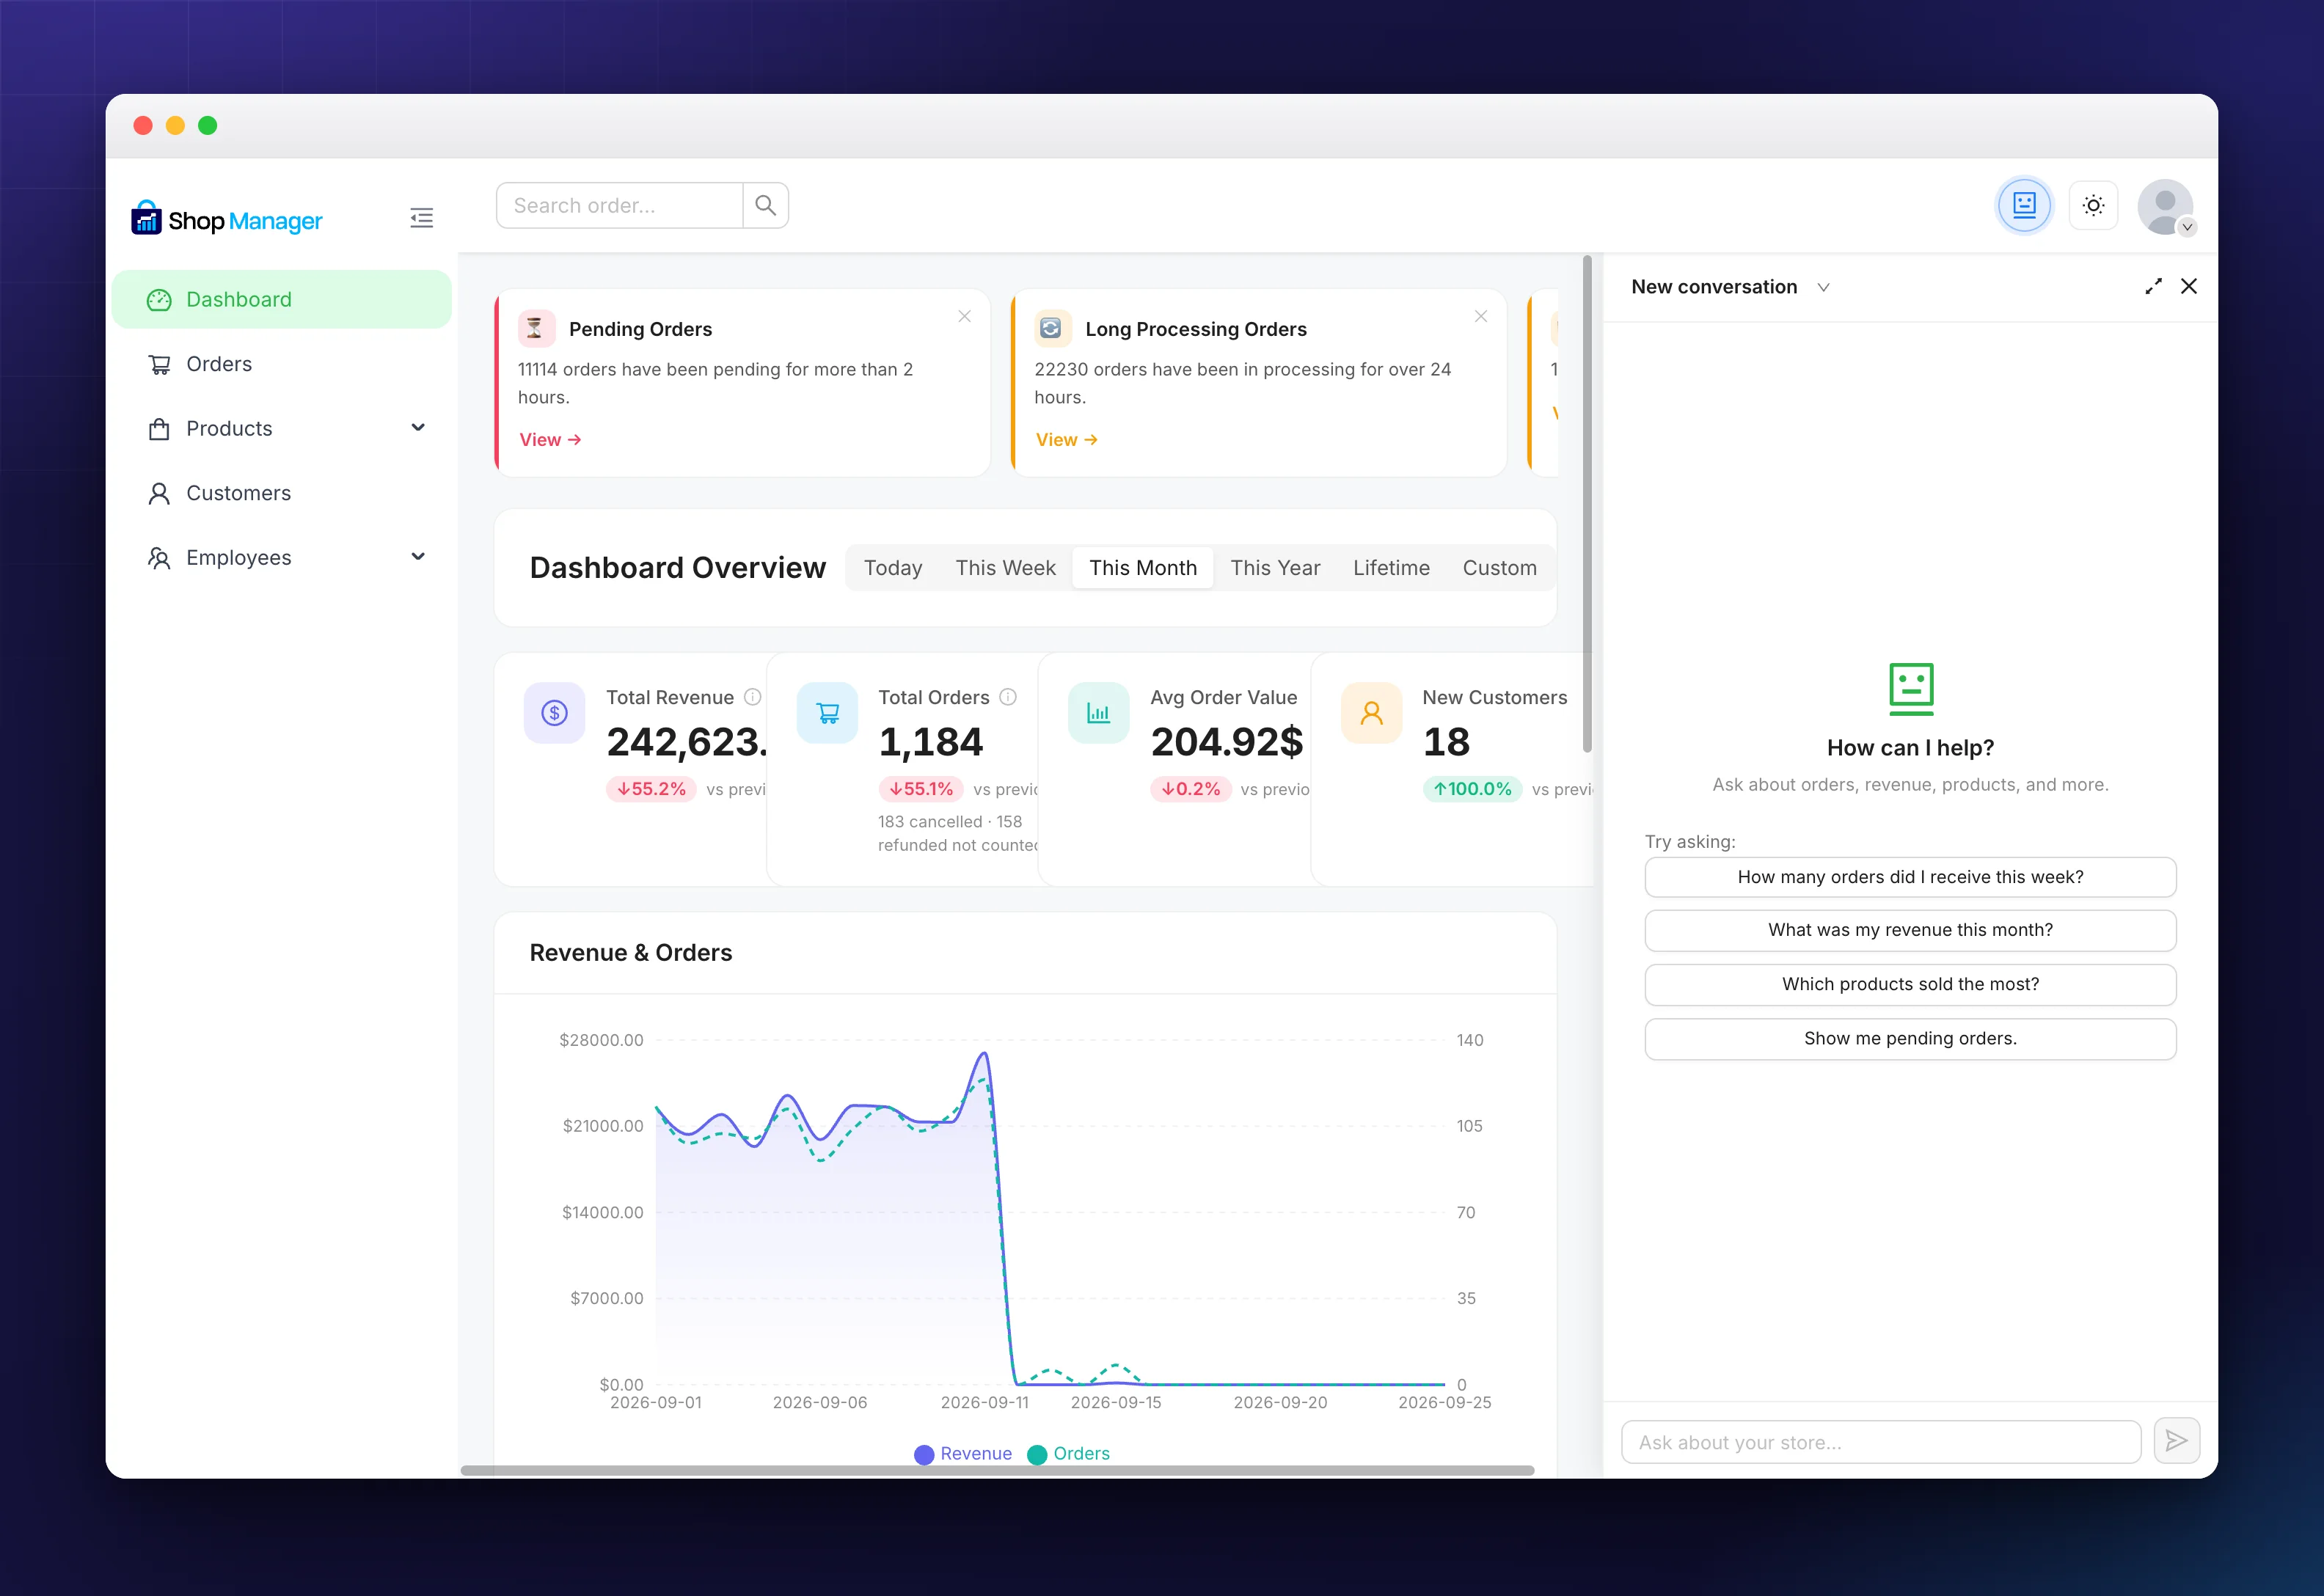Follow View link on Long Processing Orders
The image size is (2324, 1596).
pyautogui.click(x=1066, y=440)
